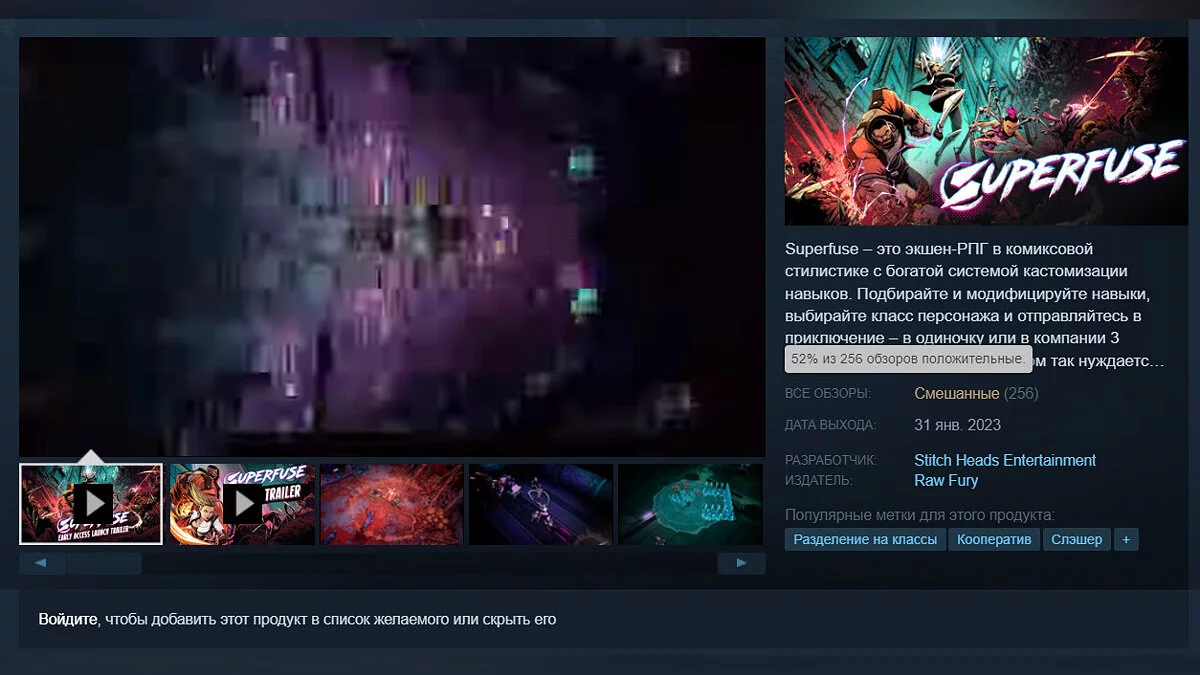Click the РАЗРАБОТЧИК label
1200x675 pixels.
click(x=831, y=461)
